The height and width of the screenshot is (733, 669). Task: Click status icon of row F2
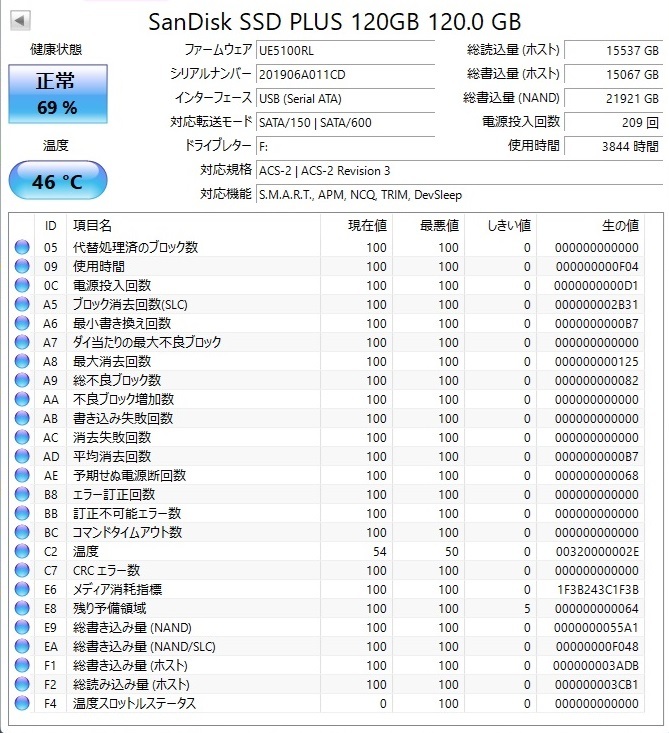(x=22, y=684)
